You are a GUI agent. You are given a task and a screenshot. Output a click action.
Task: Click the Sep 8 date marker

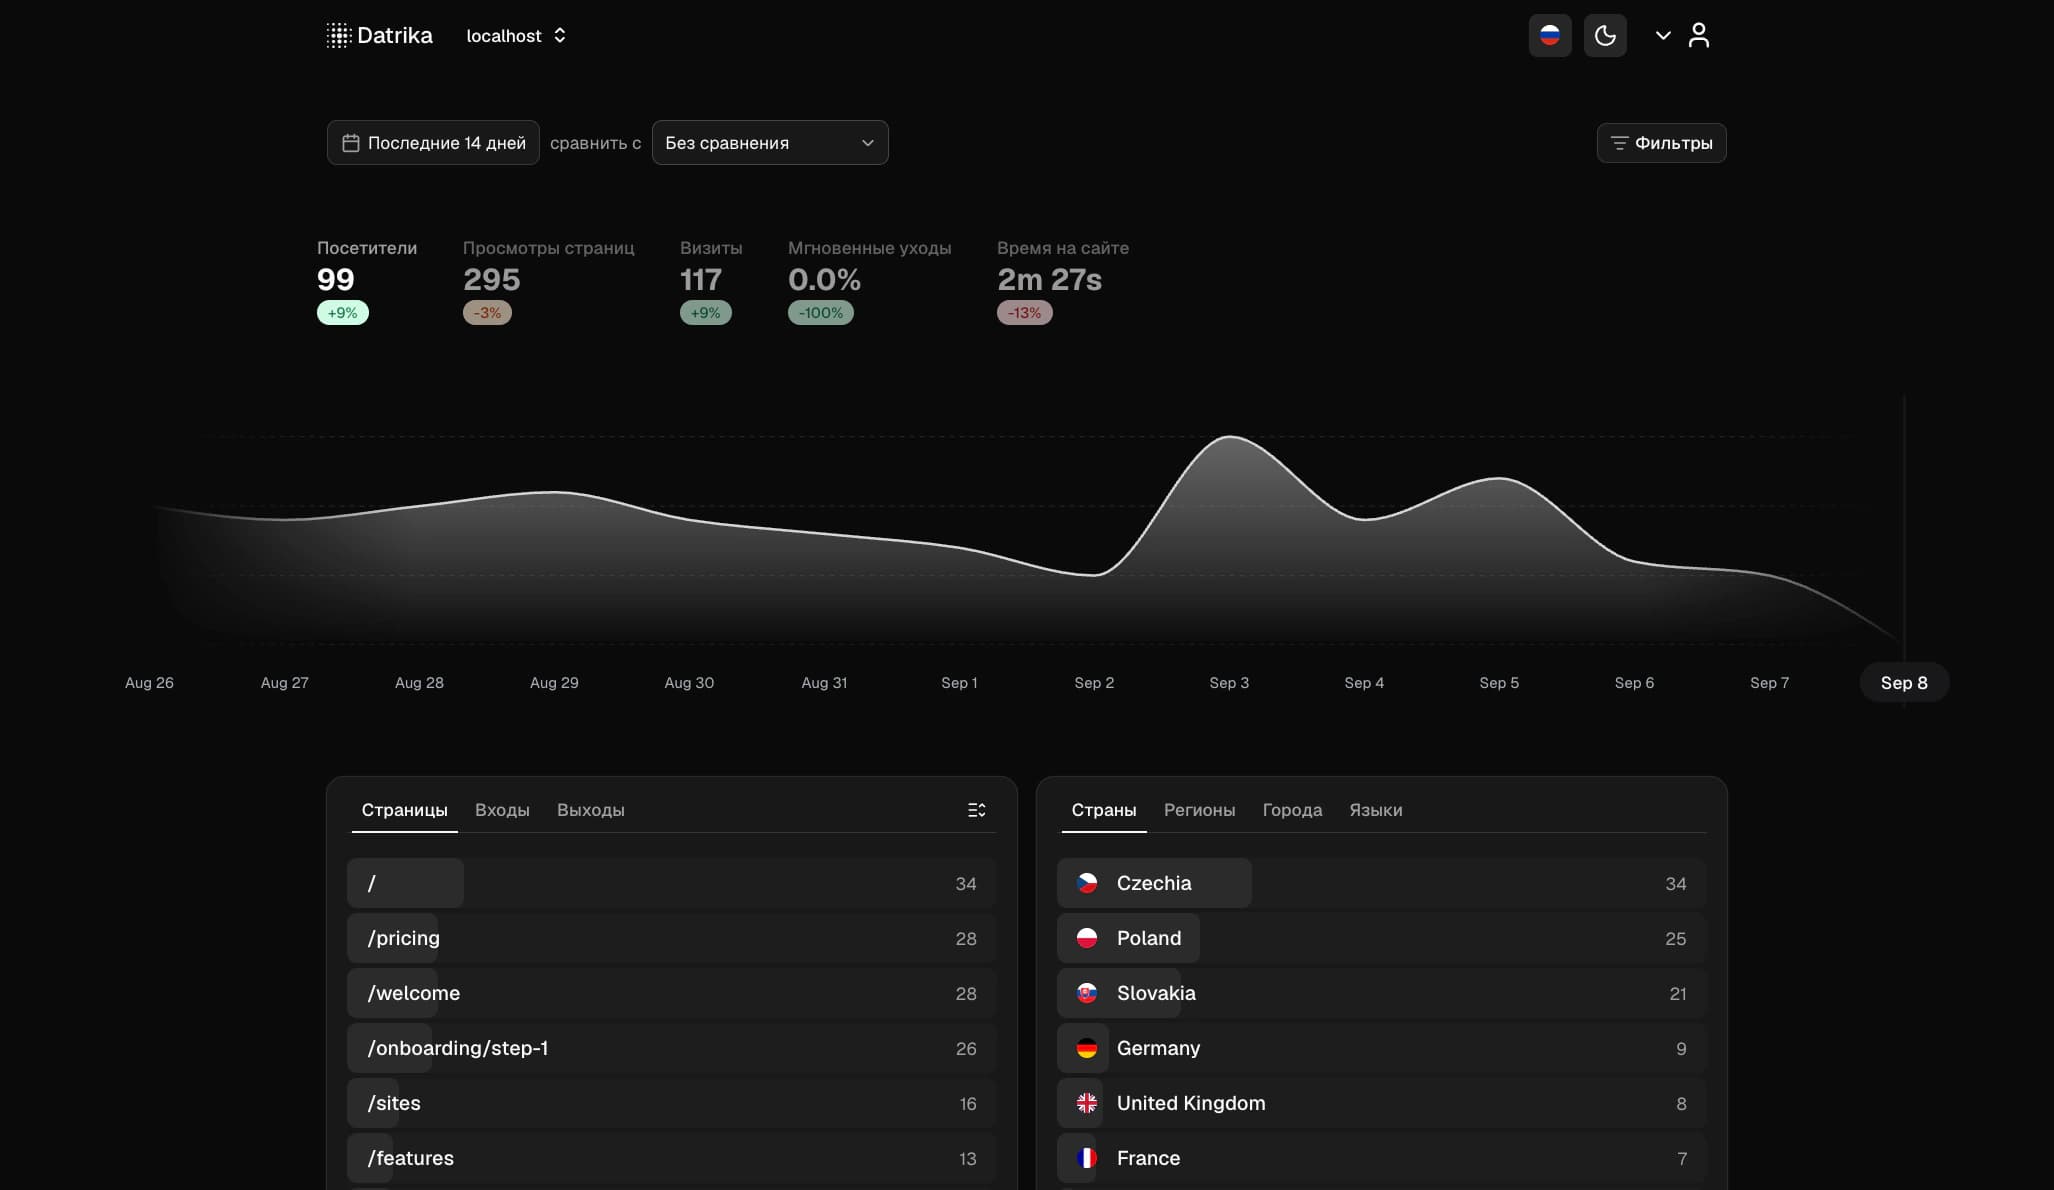pyautogui.click(x=1904, y=683)
